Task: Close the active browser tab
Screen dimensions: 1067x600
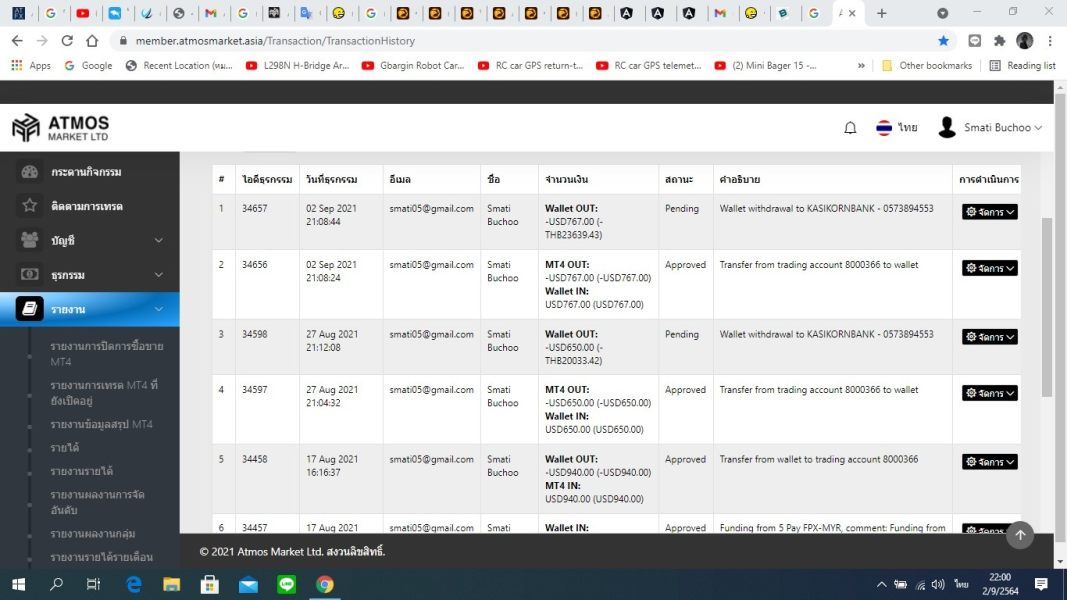Action: pyautogui.click(x=852, y=13)
